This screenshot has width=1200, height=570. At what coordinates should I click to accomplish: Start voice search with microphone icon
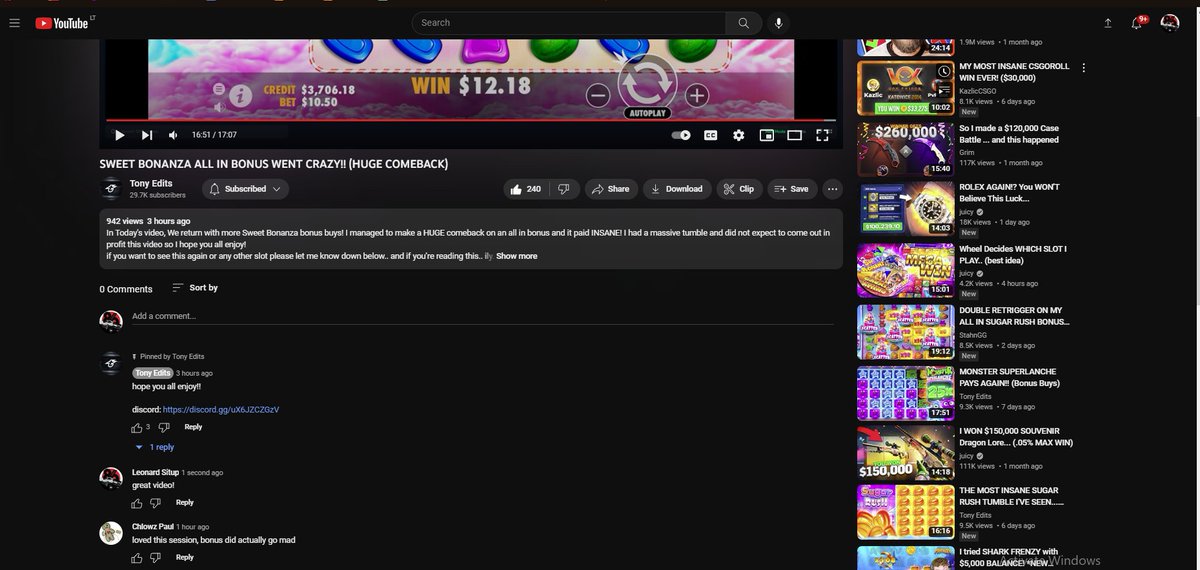[779, 23]
